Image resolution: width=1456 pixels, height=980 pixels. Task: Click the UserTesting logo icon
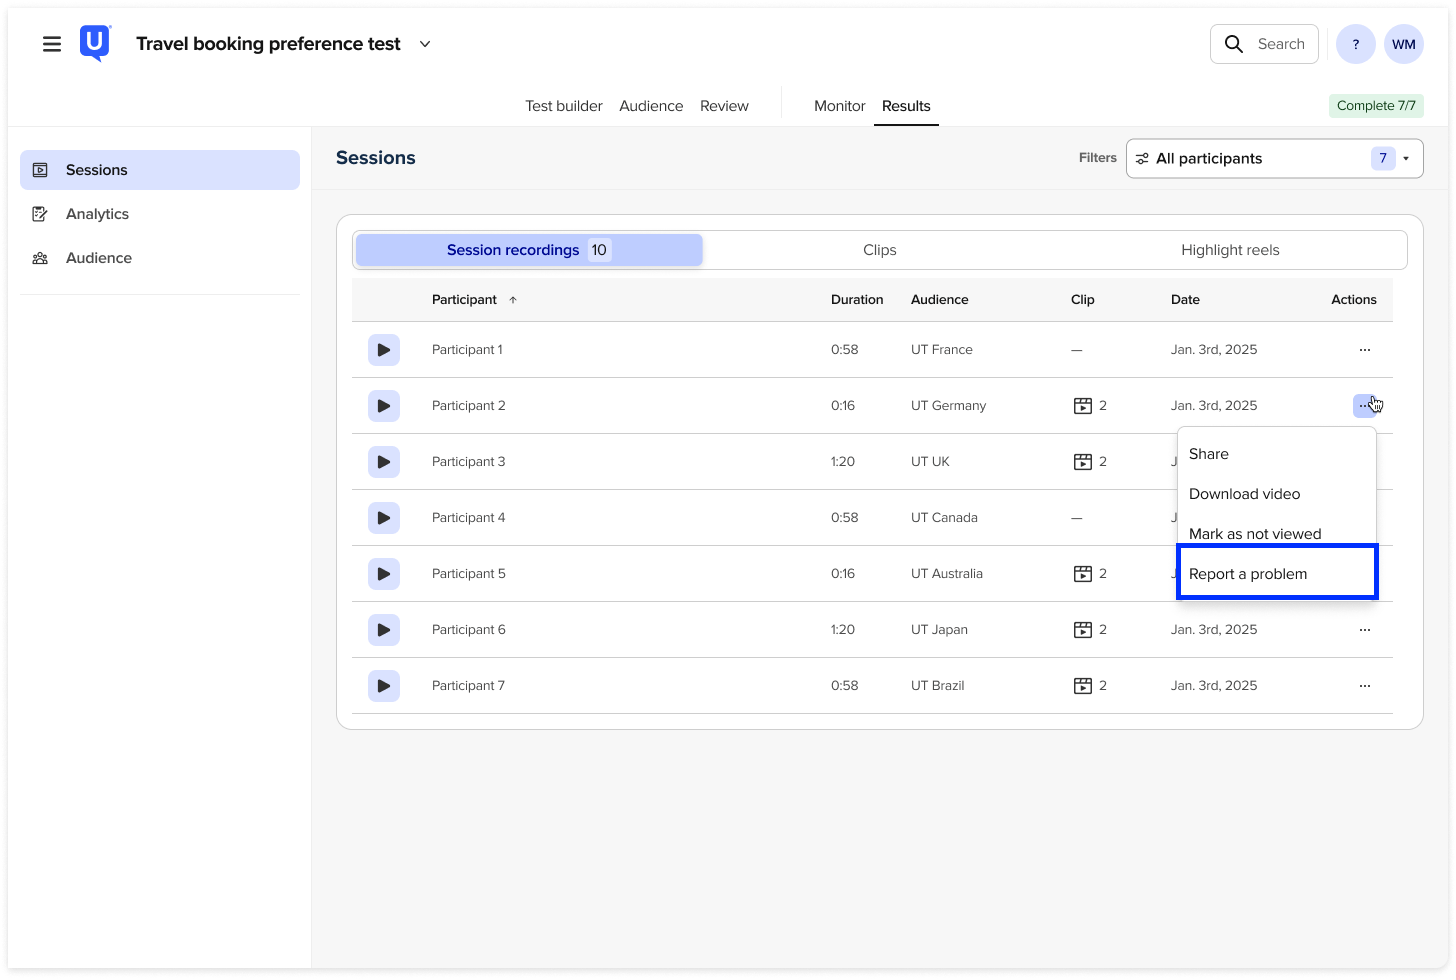coord(95,44)
